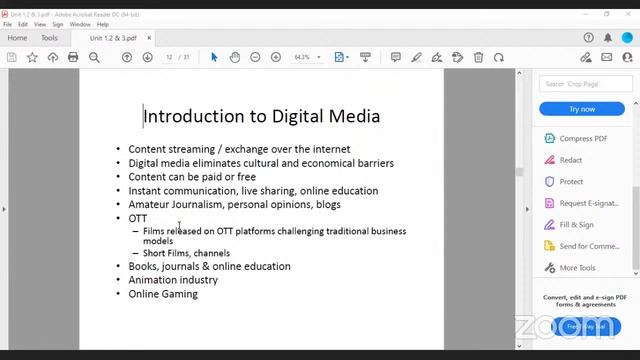Open Request E-signatures tool
The width and height of the screenshot is (640, 360).
click(x=582, y=203)
